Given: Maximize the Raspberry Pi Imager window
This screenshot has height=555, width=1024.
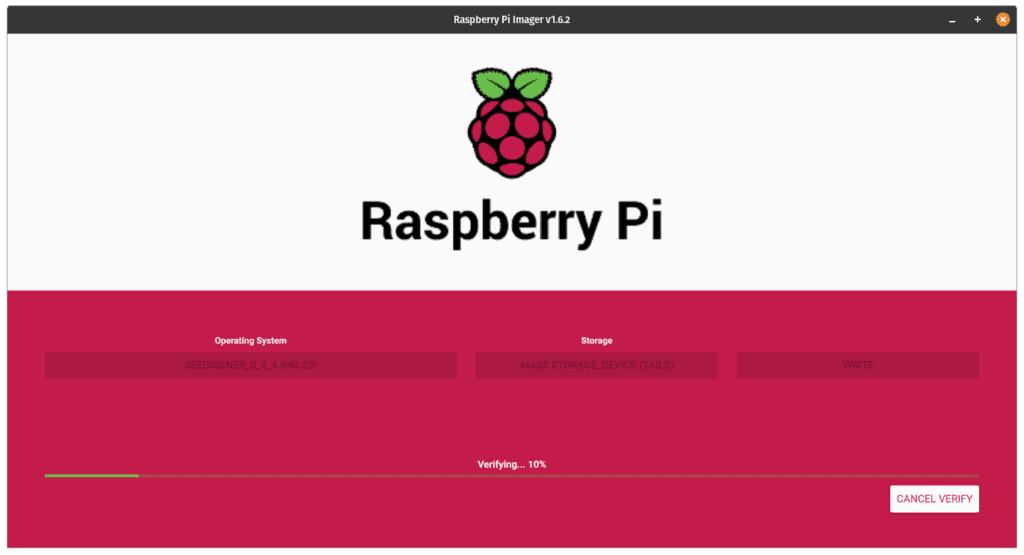Looking at the screenshot, I should (977, 20).
